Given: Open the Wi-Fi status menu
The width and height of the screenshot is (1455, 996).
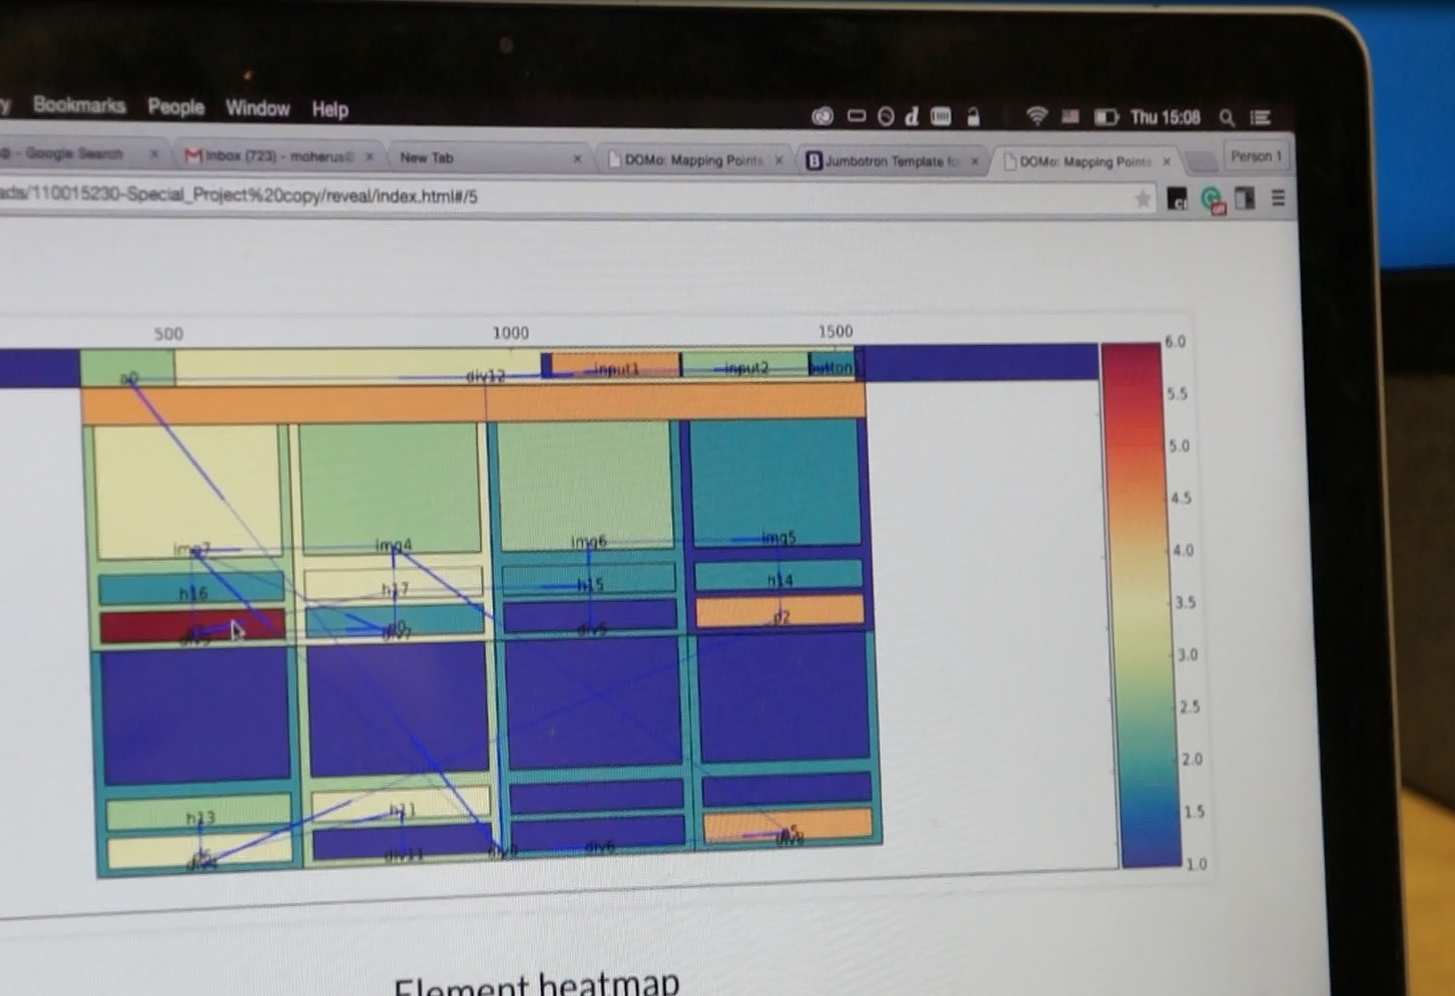Looking at the screenshot, I should pyautogui.click(x=1036, y=117).
